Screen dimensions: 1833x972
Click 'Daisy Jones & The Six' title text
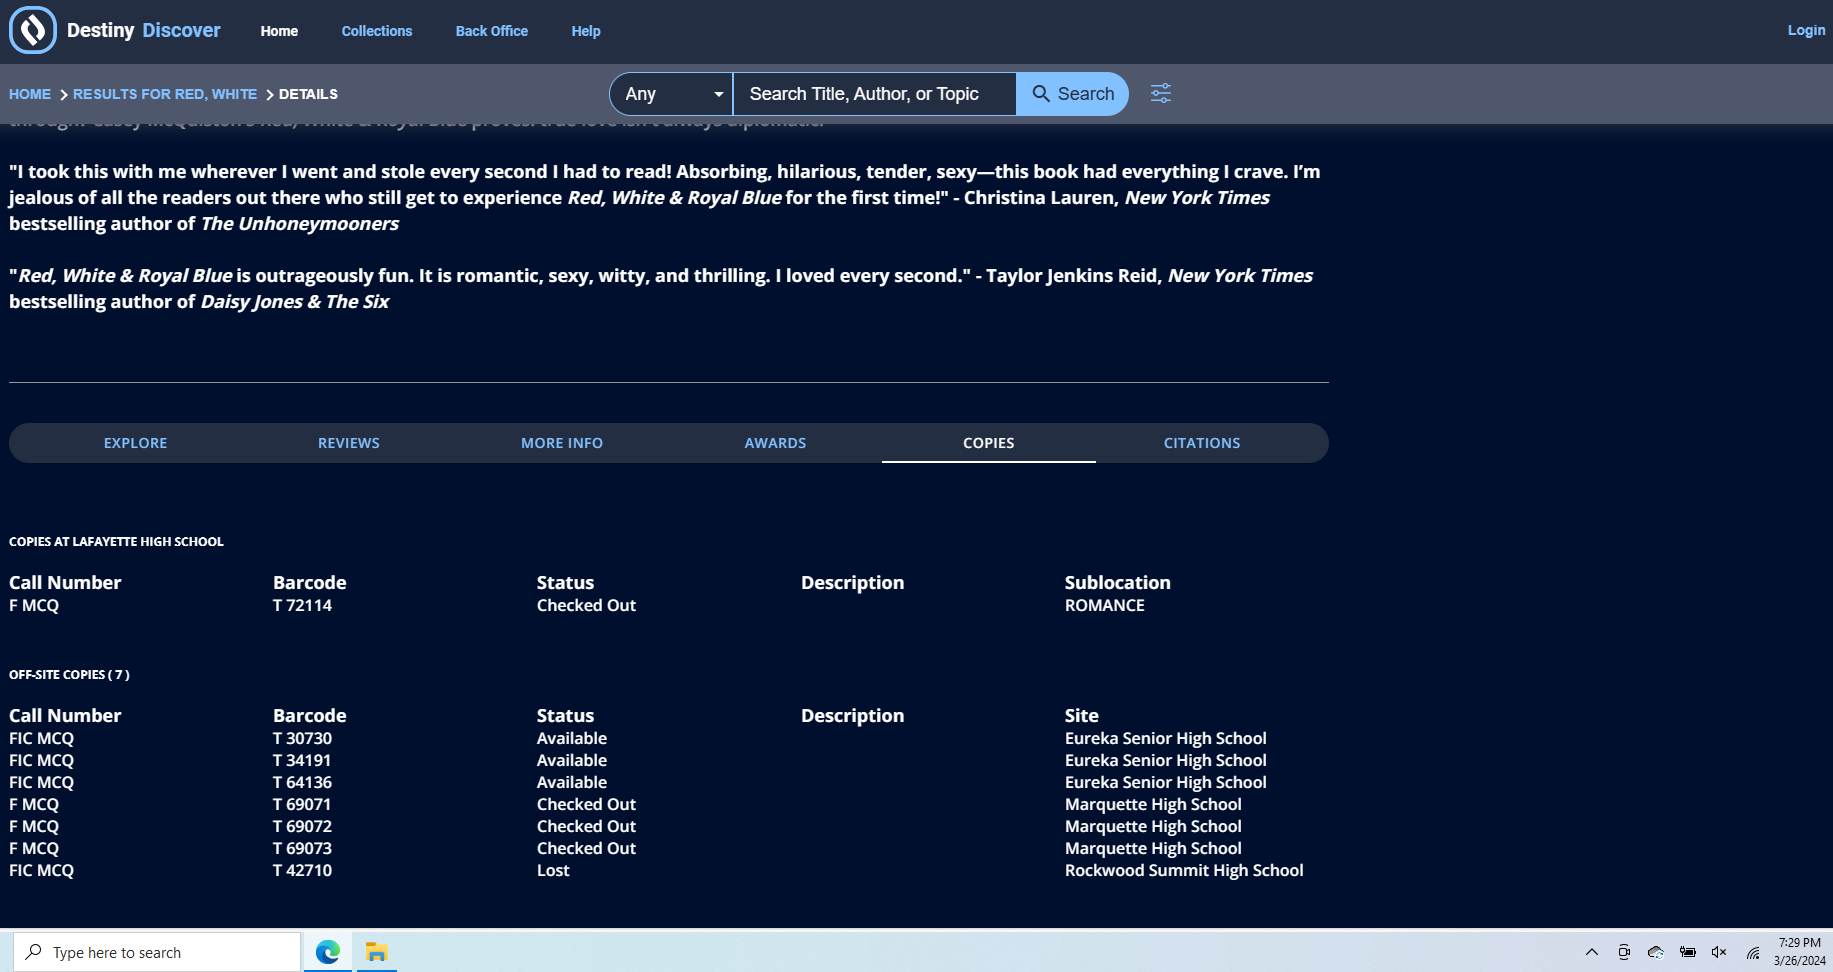(295, 301)
